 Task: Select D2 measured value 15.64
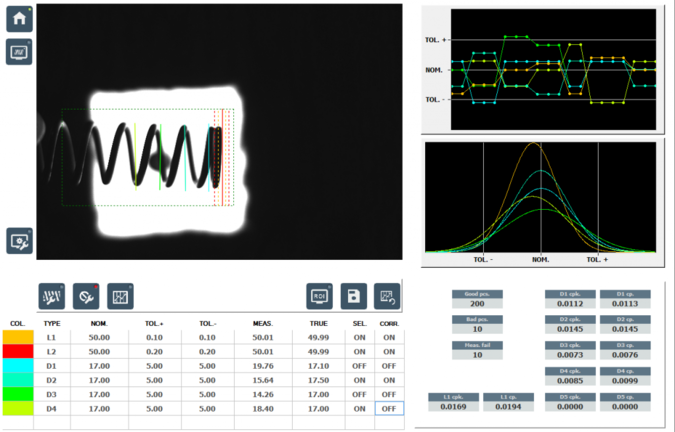click(x=263, y=380)
